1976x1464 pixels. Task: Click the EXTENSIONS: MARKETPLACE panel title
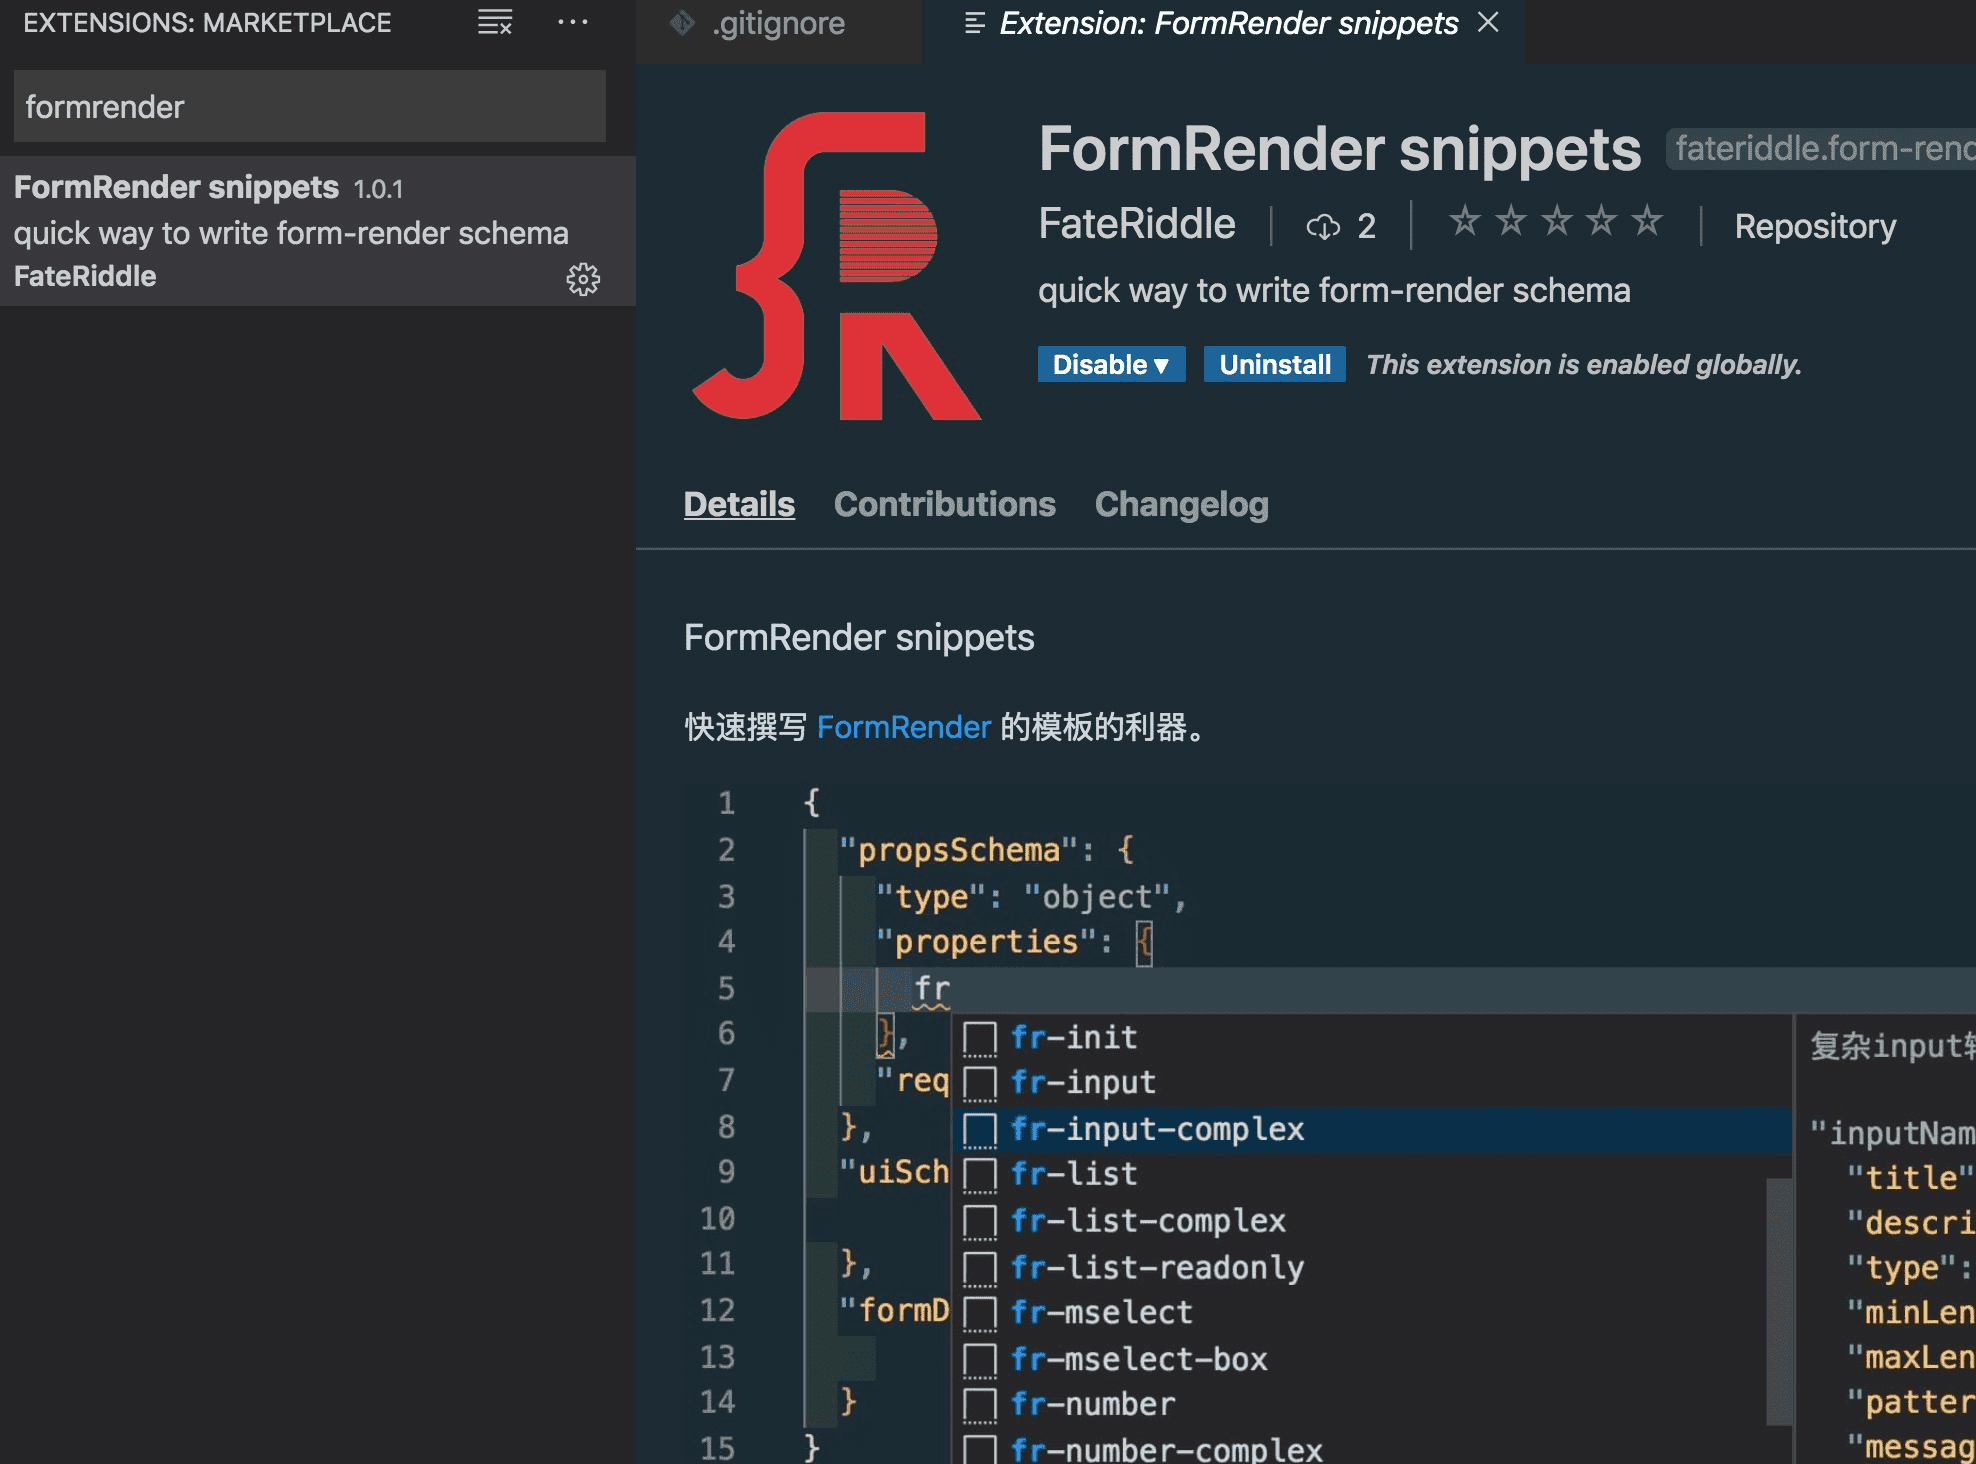(207, 22)
